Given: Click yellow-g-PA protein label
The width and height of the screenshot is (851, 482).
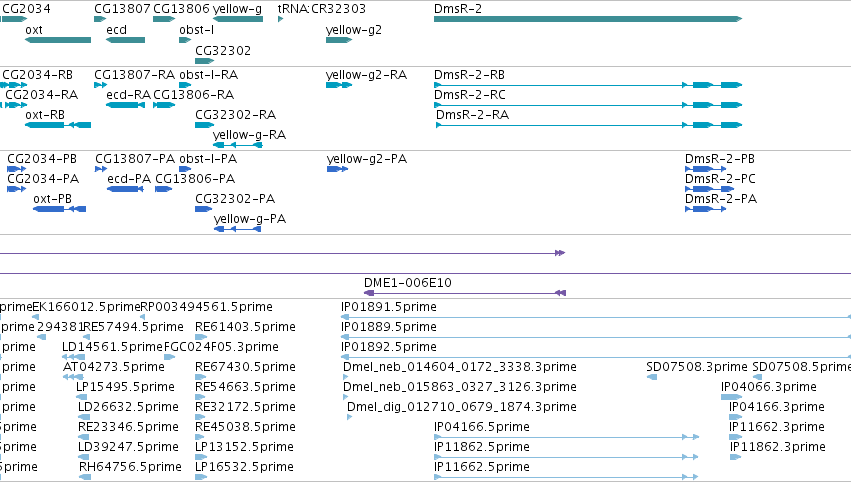Looking at the screenshot, I should click(250, 219).
